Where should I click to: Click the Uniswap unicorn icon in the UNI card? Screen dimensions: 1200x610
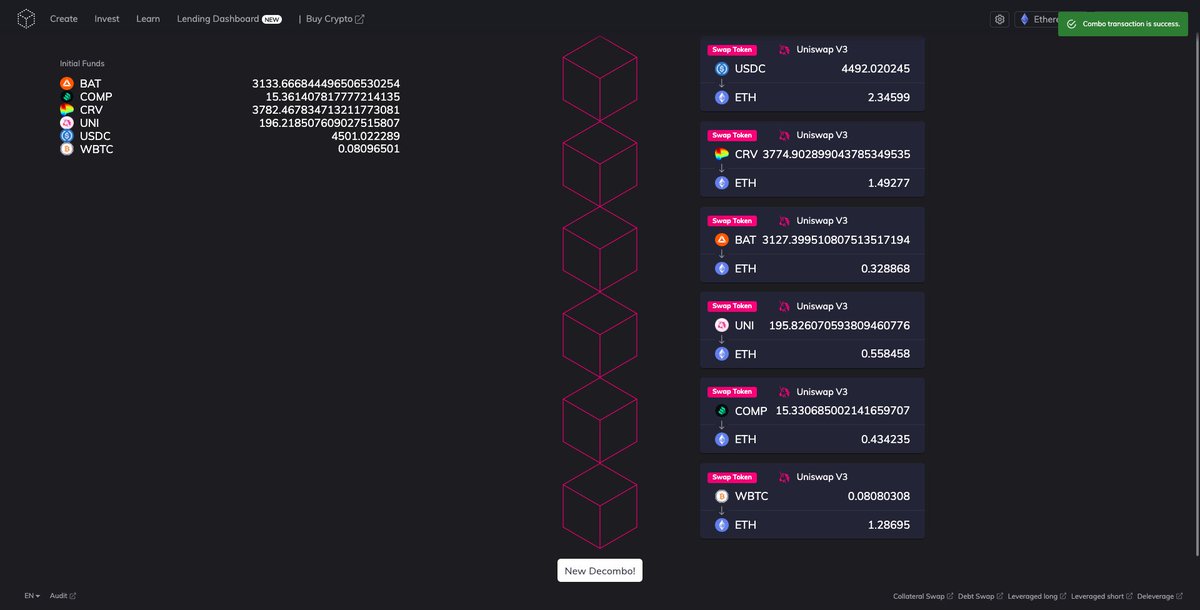(x=784, y=306)
